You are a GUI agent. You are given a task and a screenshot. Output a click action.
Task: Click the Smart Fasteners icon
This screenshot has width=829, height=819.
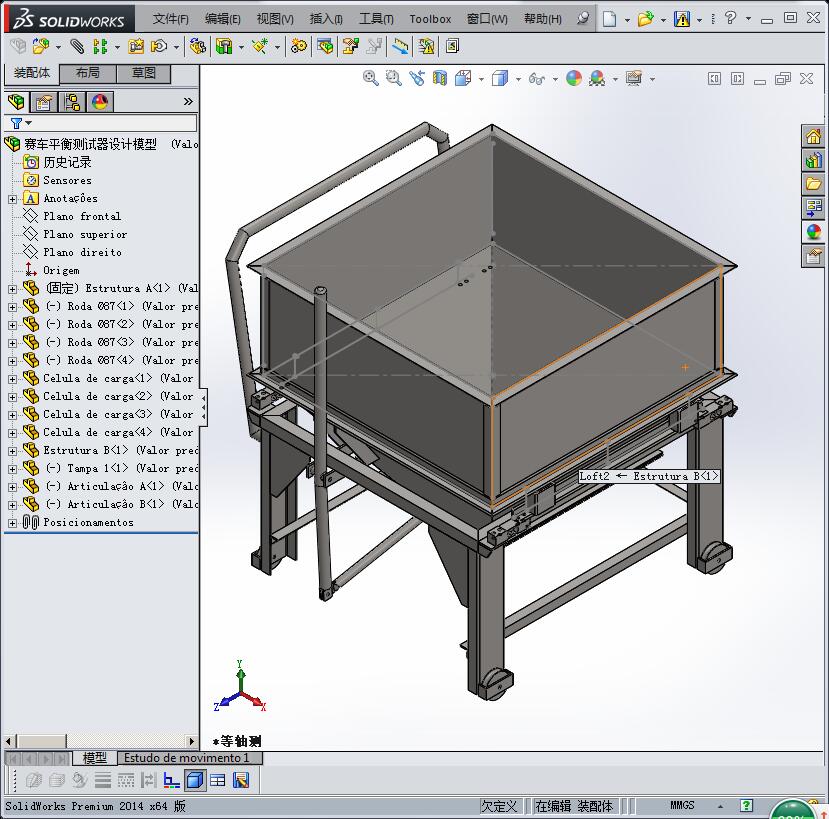136,47
